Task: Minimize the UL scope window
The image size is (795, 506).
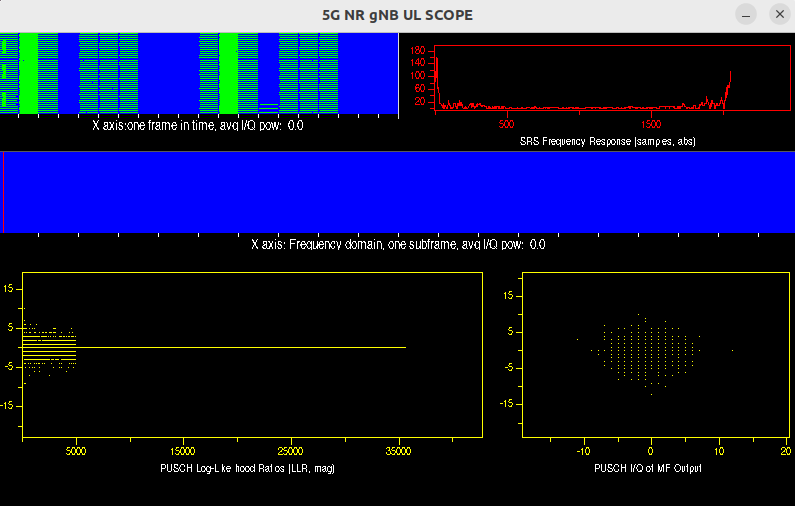Action: pos(746,14)
